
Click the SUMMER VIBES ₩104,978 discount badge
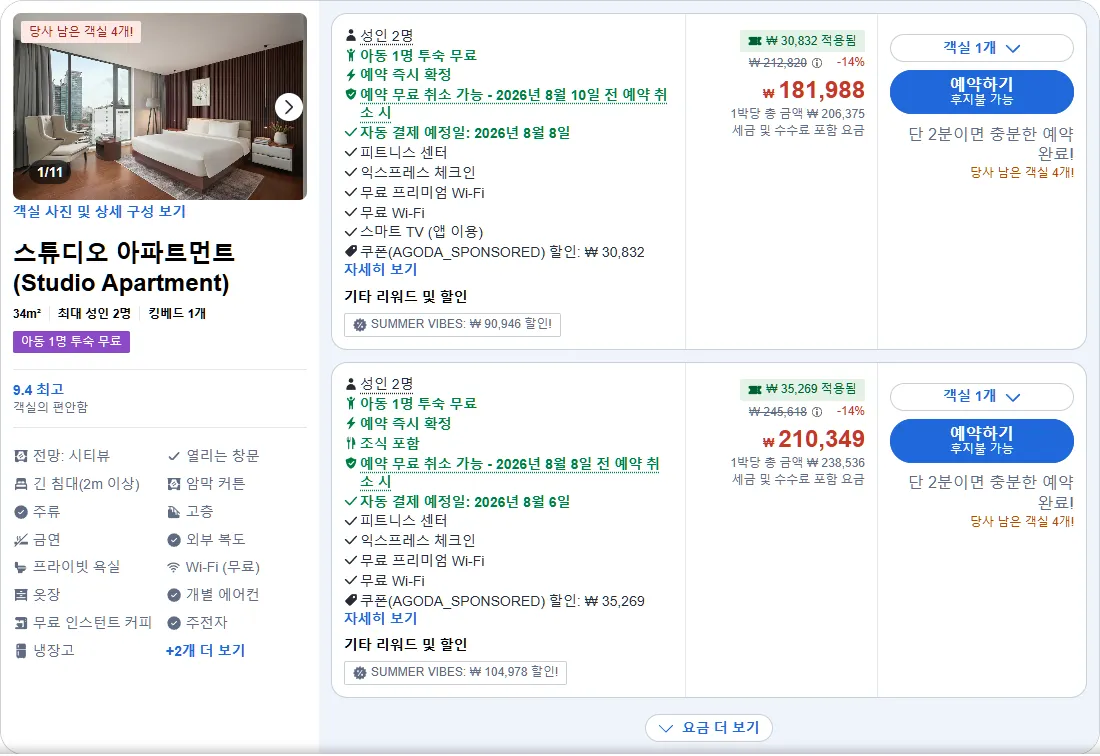[455, 672]
